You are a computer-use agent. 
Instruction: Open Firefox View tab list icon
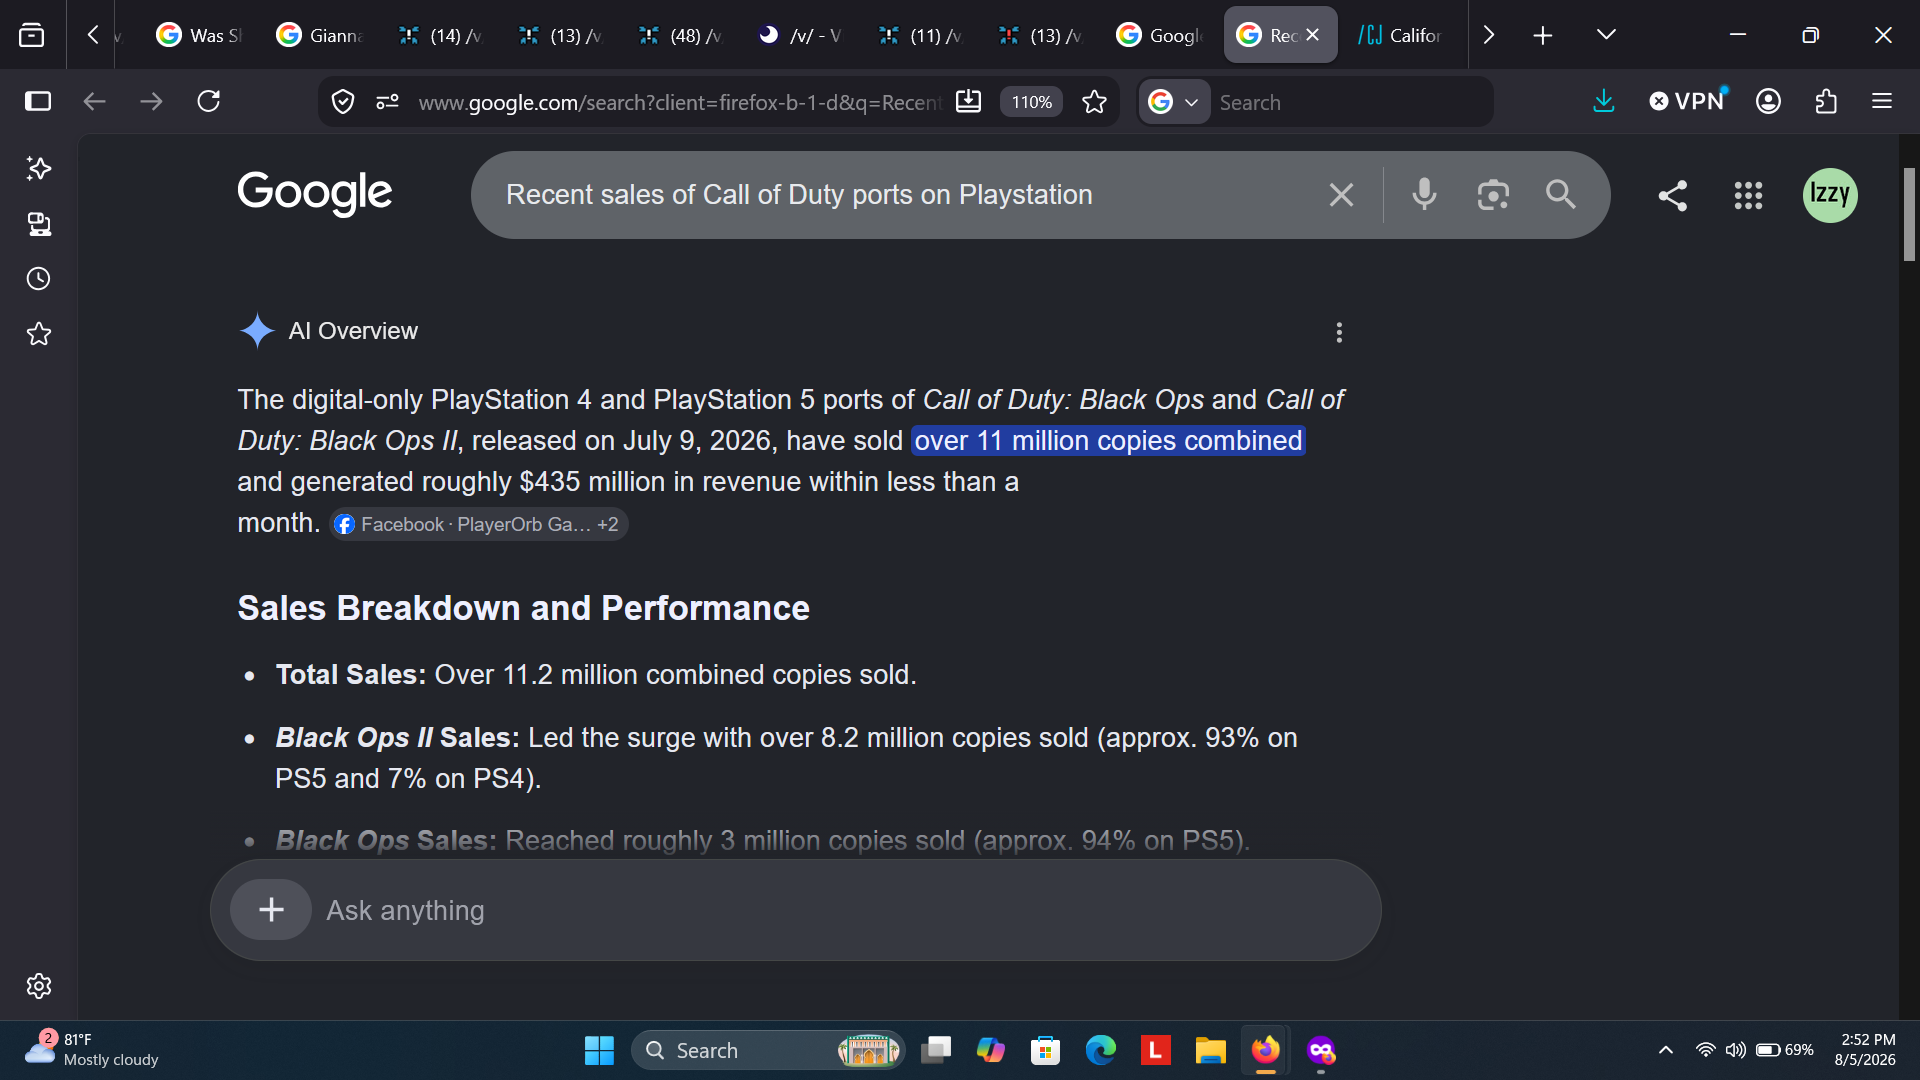[32, 35]
